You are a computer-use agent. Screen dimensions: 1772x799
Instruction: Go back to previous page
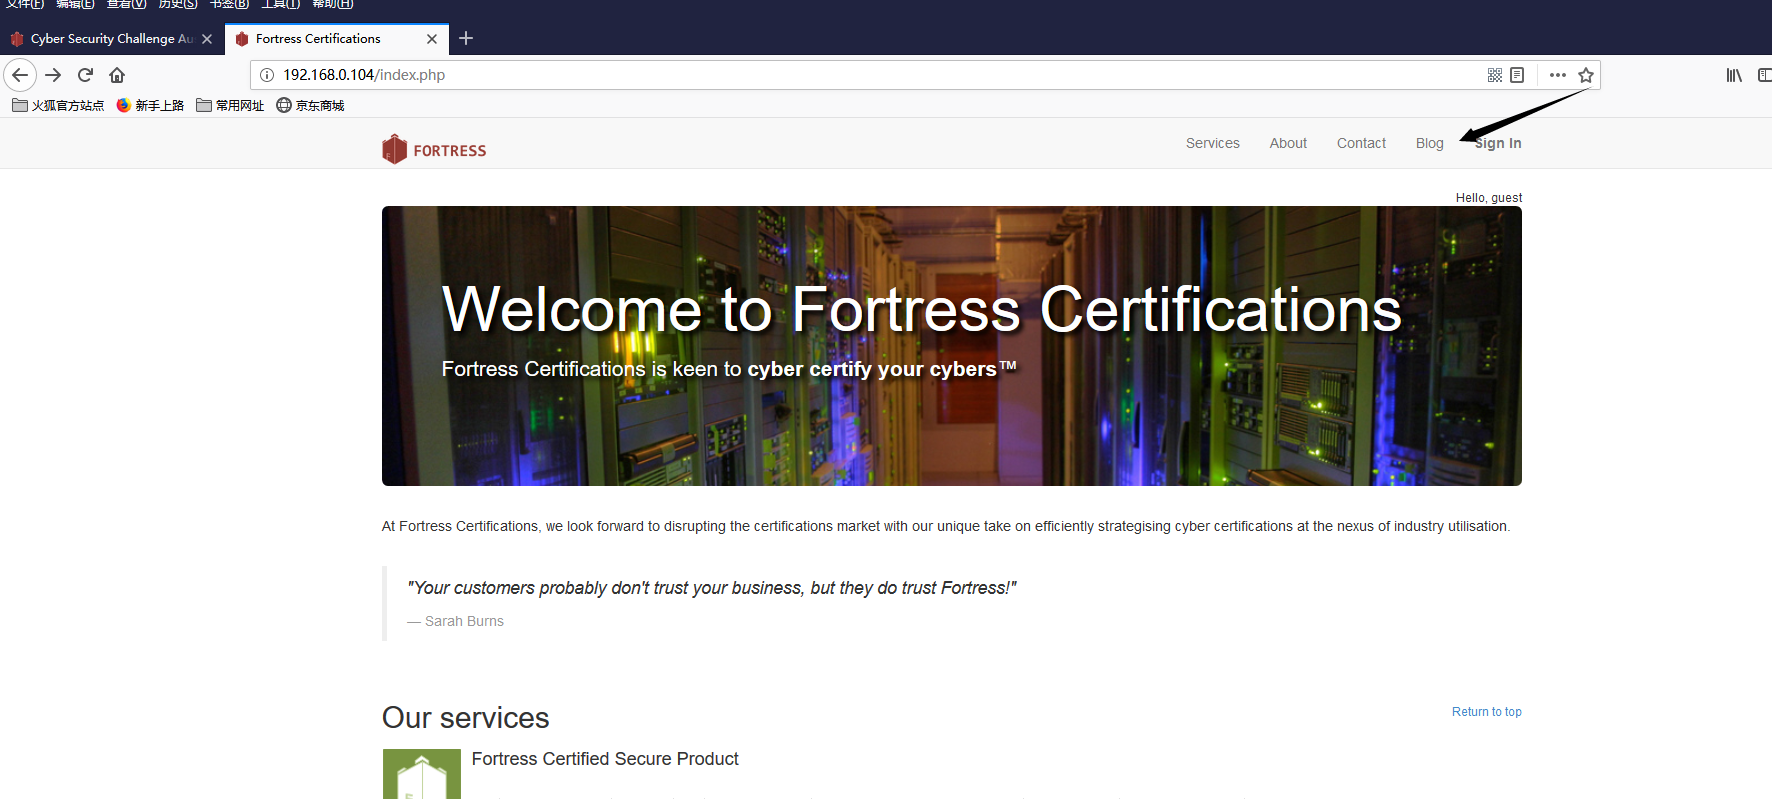tap(20, 75)
